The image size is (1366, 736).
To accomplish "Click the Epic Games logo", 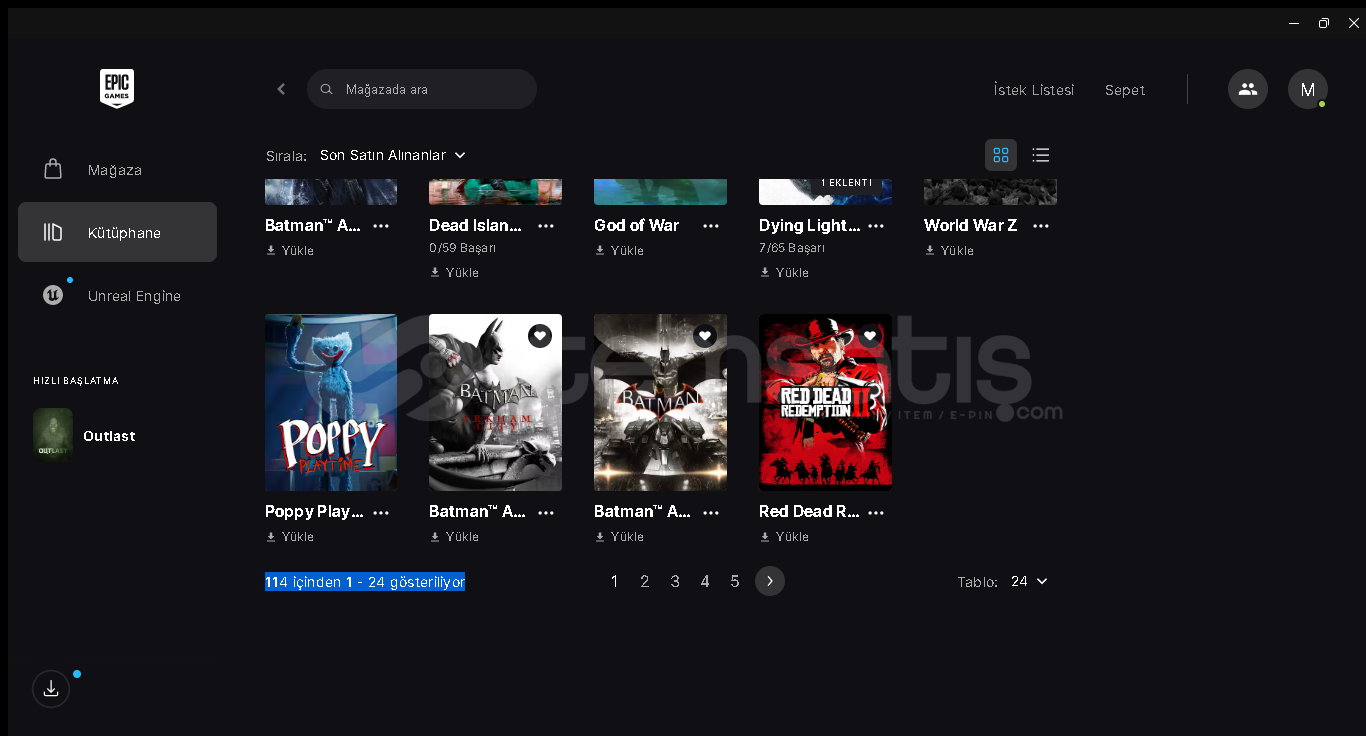I will click(x=117, y=89).
